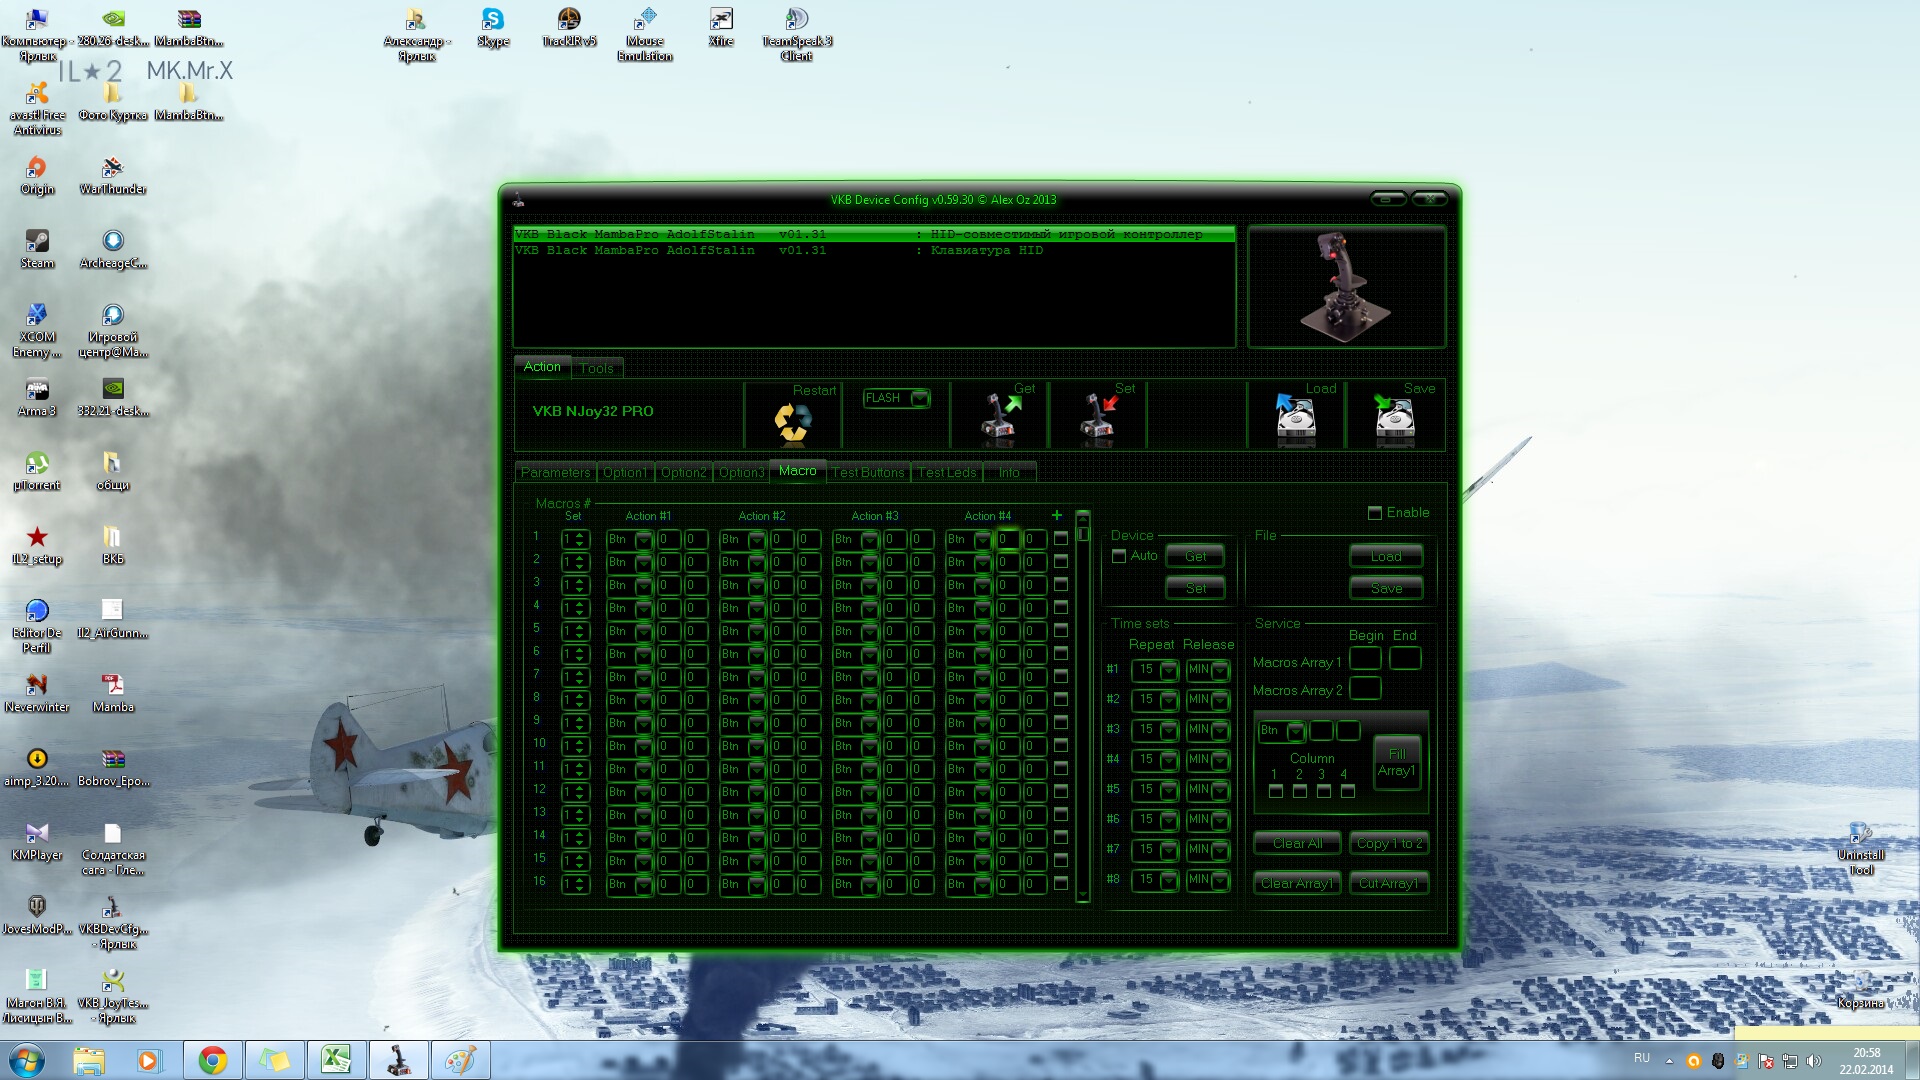This screenshot has width=1920, height=1080.
Task: Click the green plus icon above macro rows
Action: [1057, 515]
